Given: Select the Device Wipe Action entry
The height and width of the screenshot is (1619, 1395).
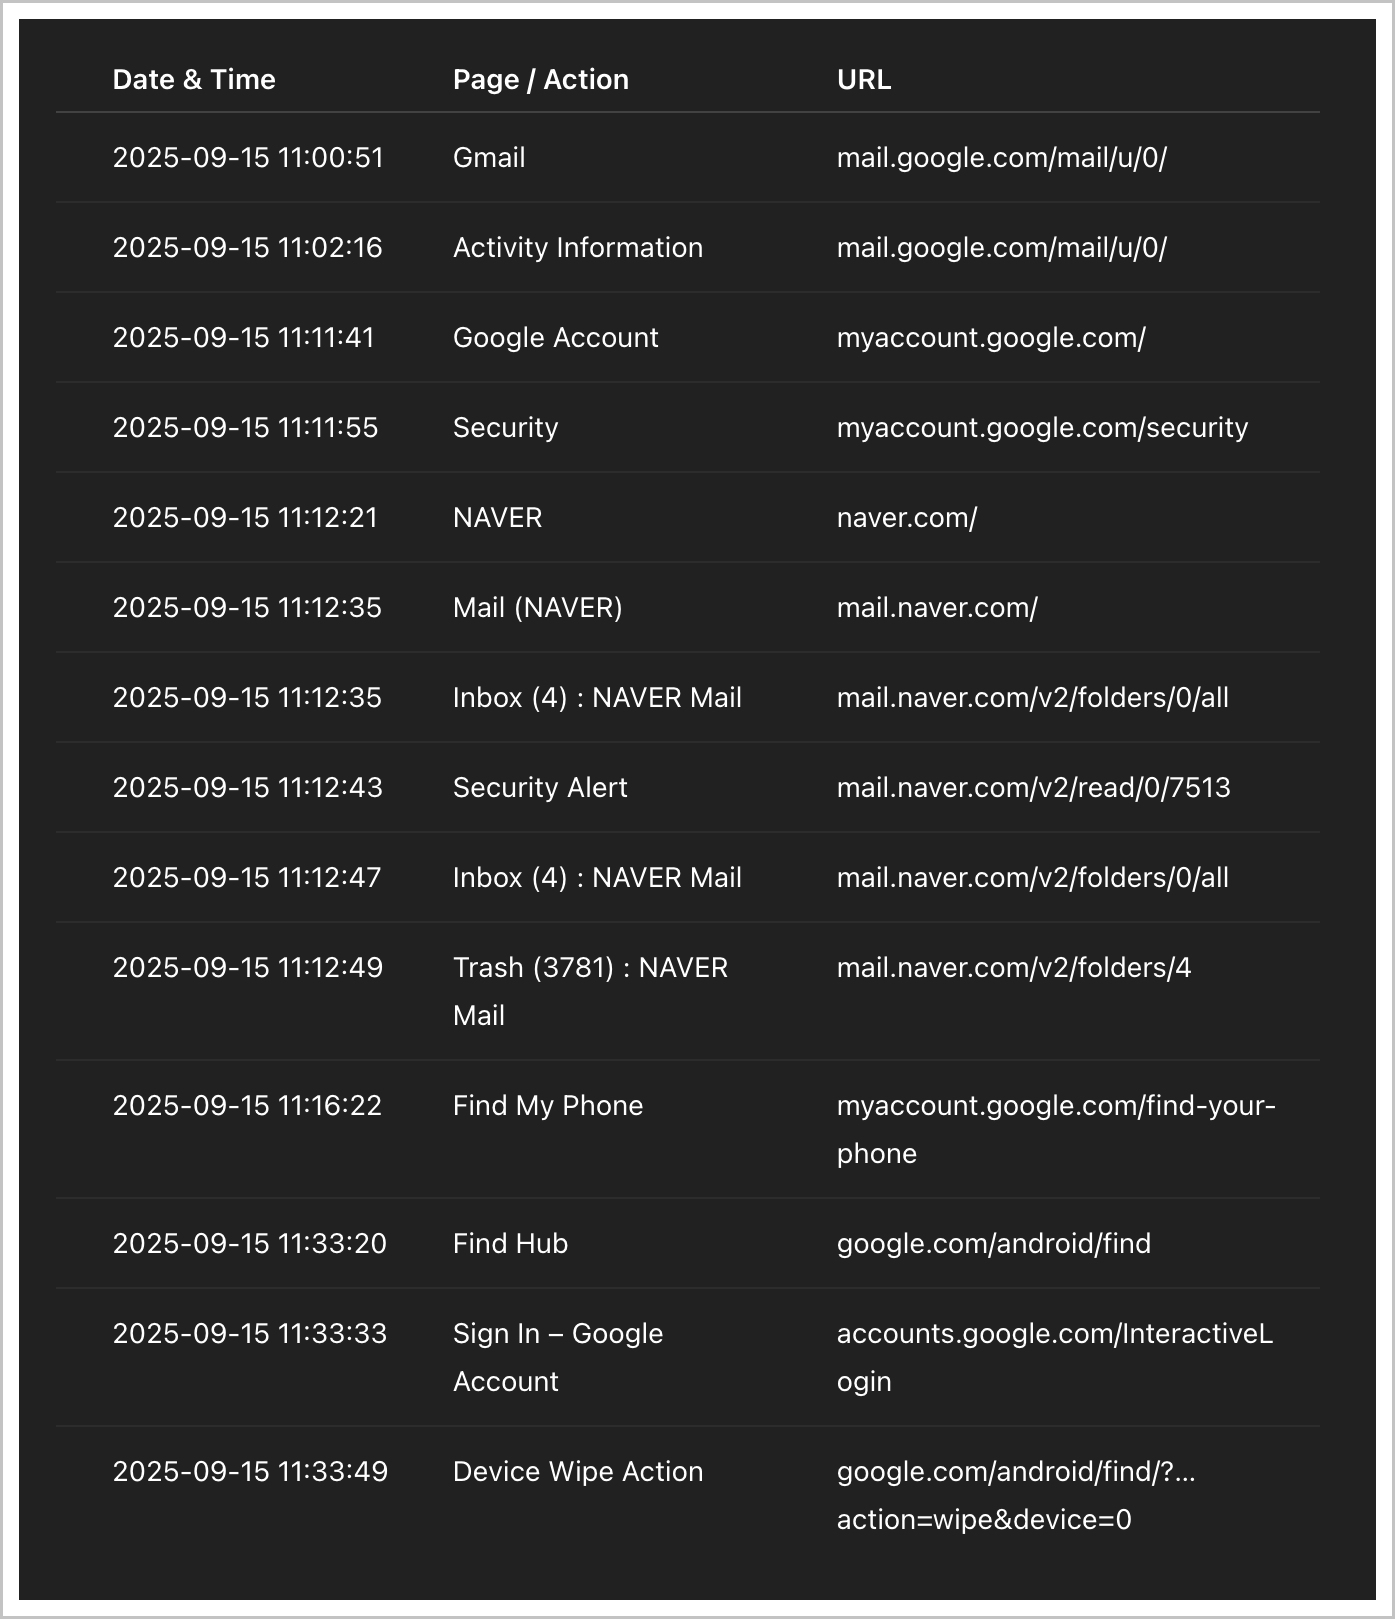Looking at the screenshot, I should [577, 1472].
